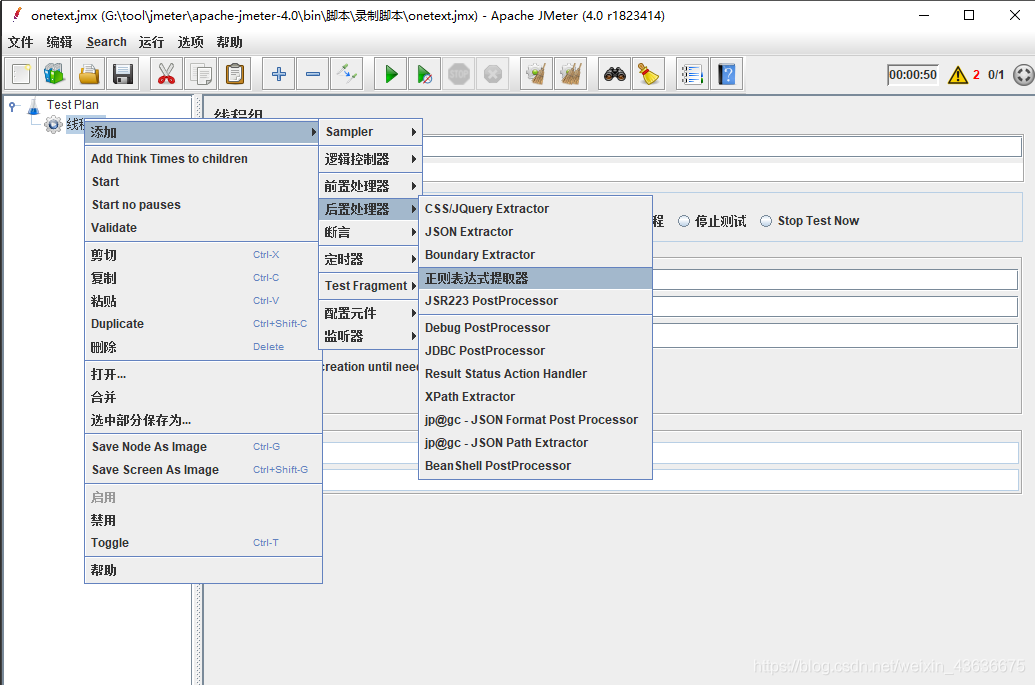
Task: Expand all nodes with plus icon
Action: (x=279, y=74)
